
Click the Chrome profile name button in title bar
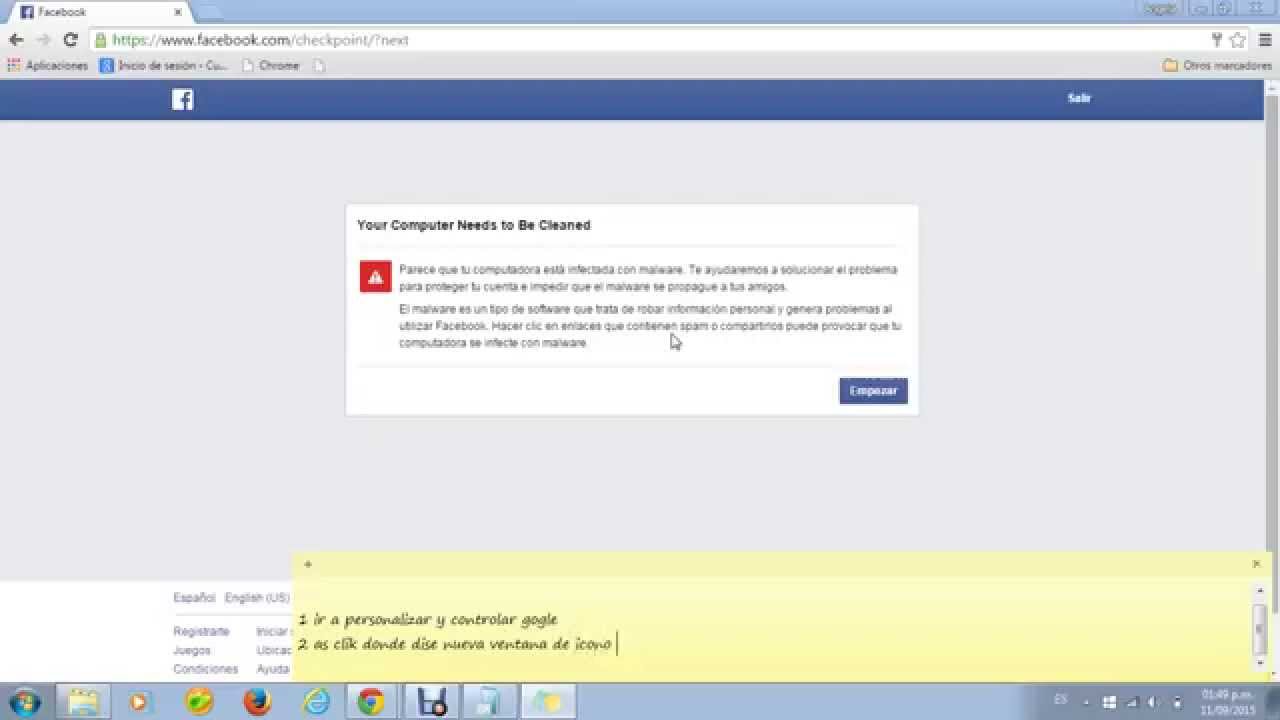1160,8
